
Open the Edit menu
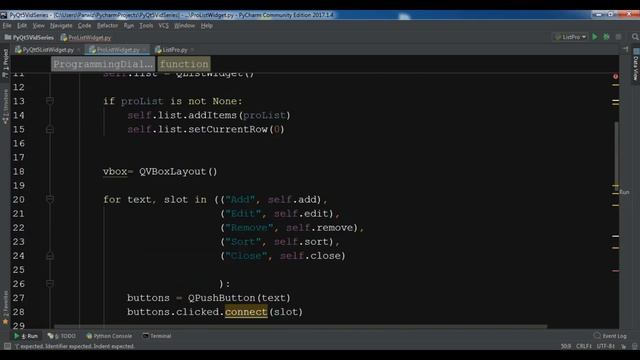coord(22,26)
